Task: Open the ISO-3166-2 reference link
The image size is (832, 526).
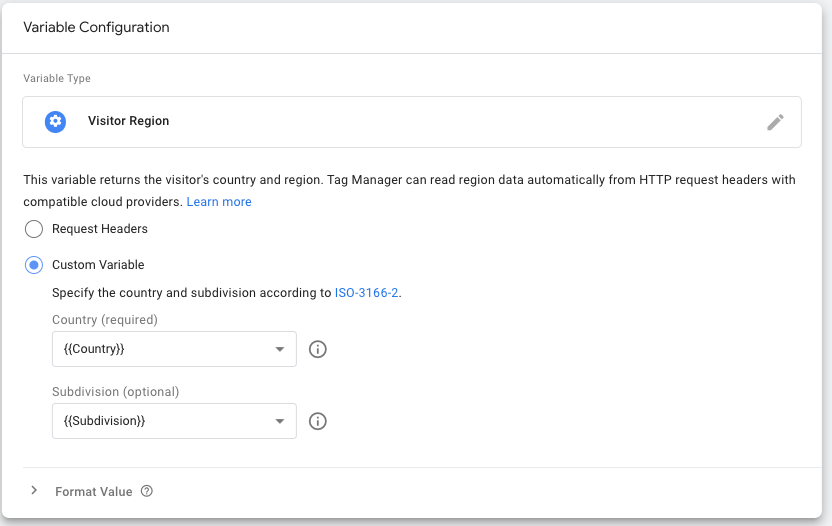Action: pos(367,293)
